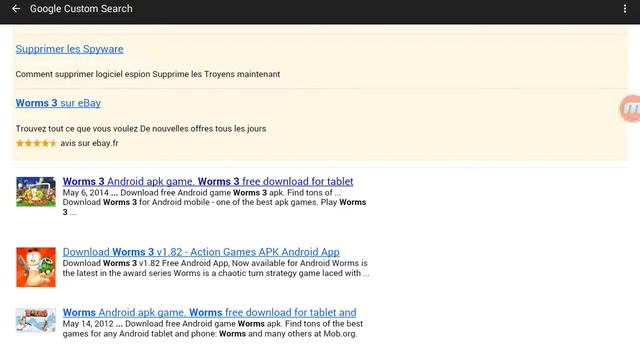Click 'Trouvez tout ce que vous voulez' text
The height and width of the screenshot is (360, 640).
coord(141,129)
